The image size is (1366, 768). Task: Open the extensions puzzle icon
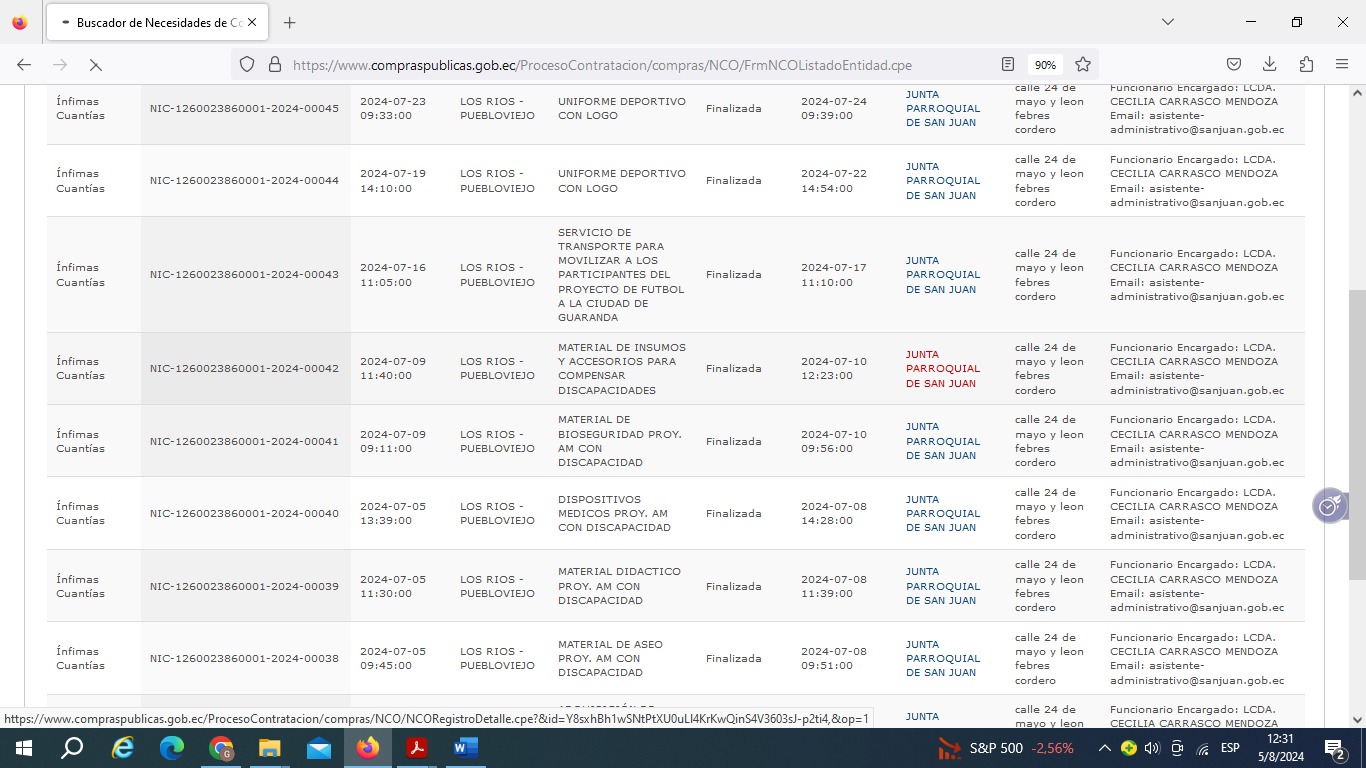(1306, 64)
